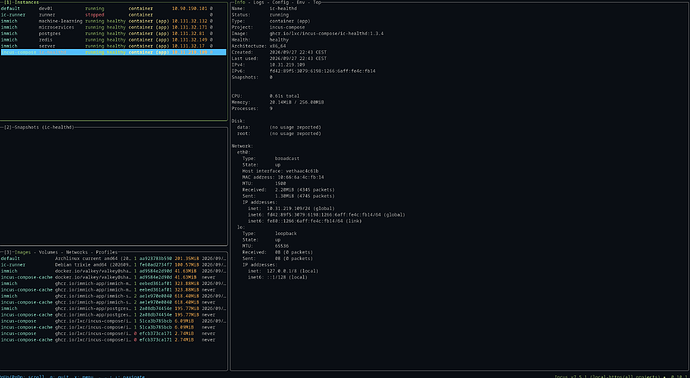Select the Info tab
Viewport: 690px width, 378px height.
click(239, 2)
